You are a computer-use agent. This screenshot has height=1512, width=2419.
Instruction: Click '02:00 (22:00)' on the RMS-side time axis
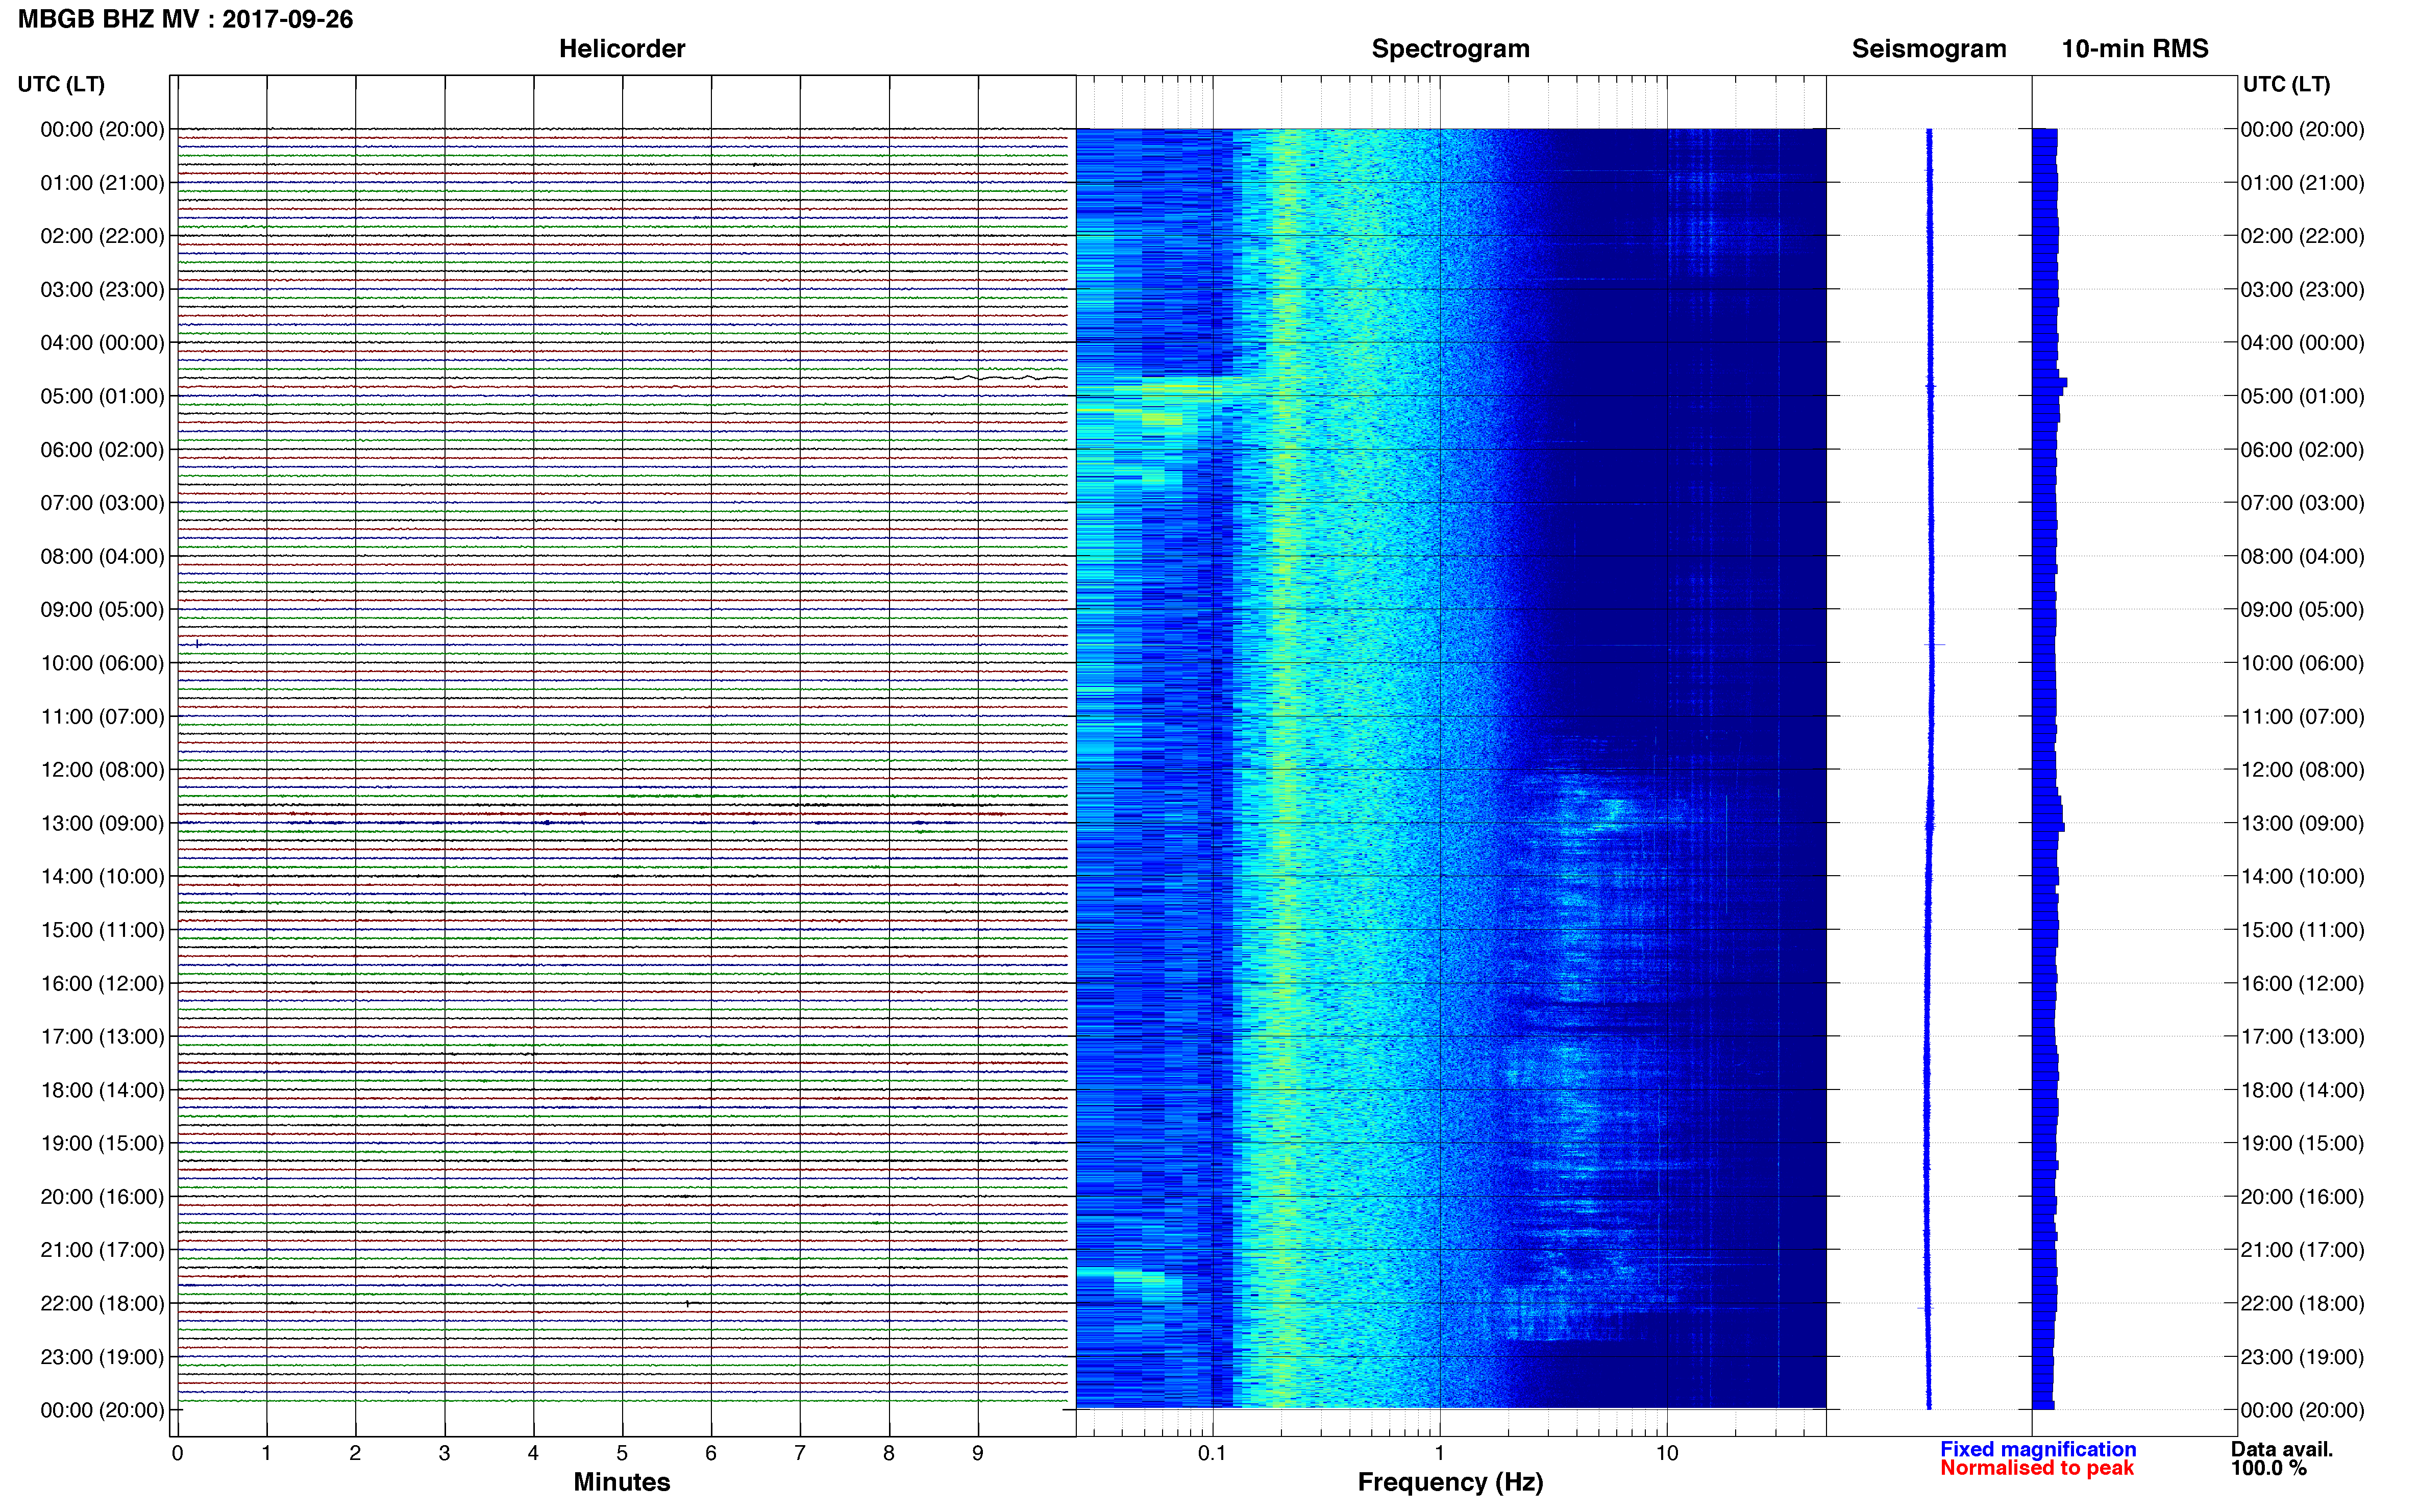tap(2302, 236)
